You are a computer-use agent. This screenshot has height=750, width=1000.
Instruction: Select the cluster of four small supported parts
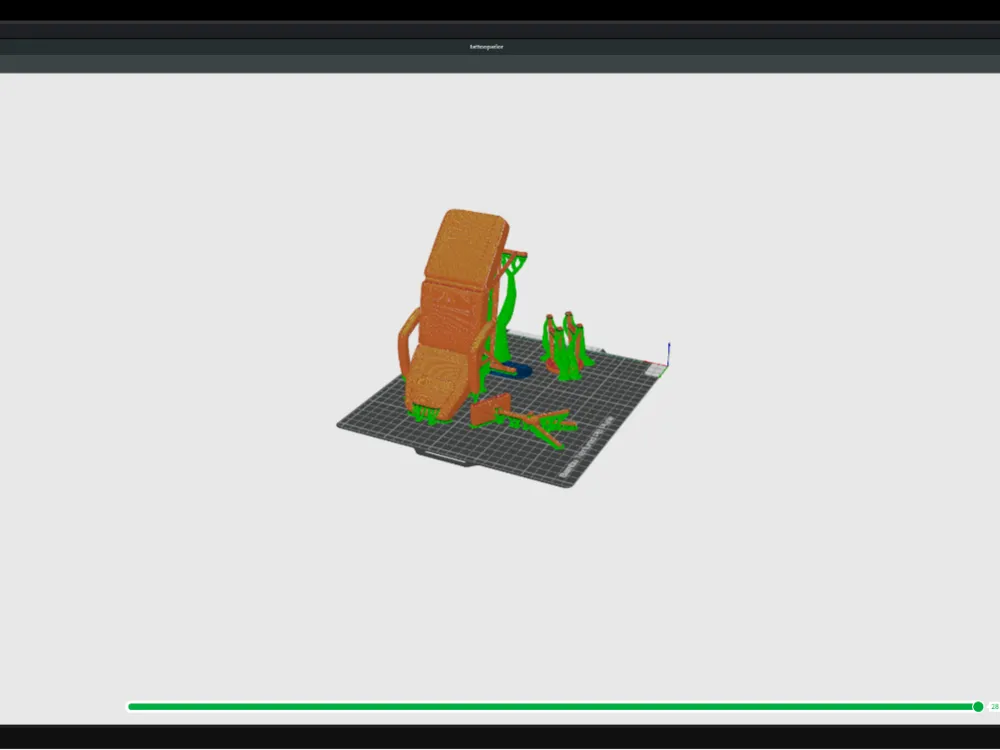(x=567, y=345)
